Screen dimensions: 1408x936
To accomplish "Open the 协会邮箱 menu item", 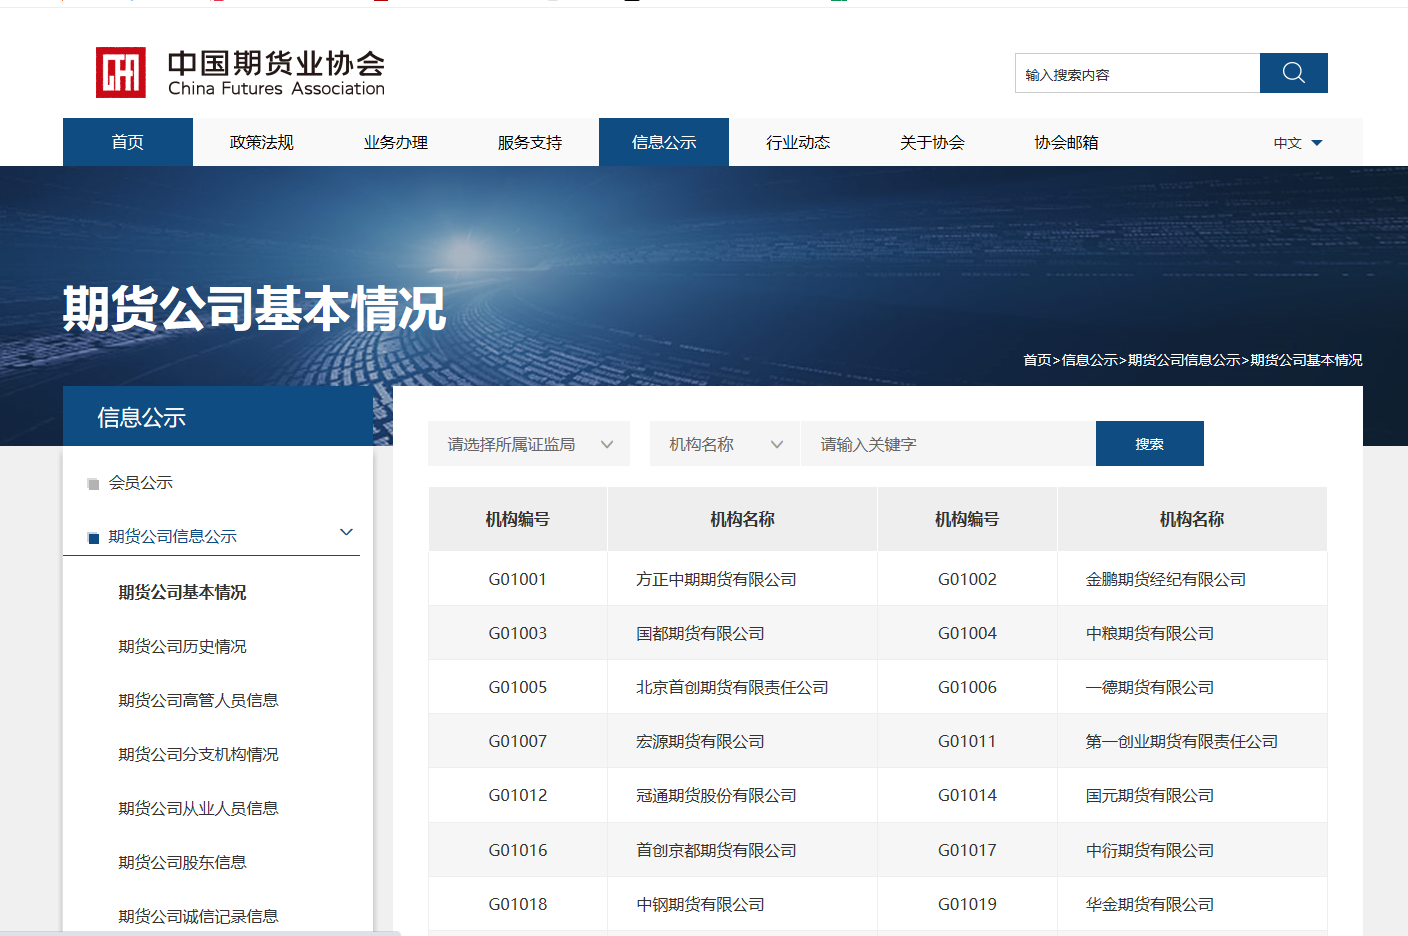I will pos(1066,142).
